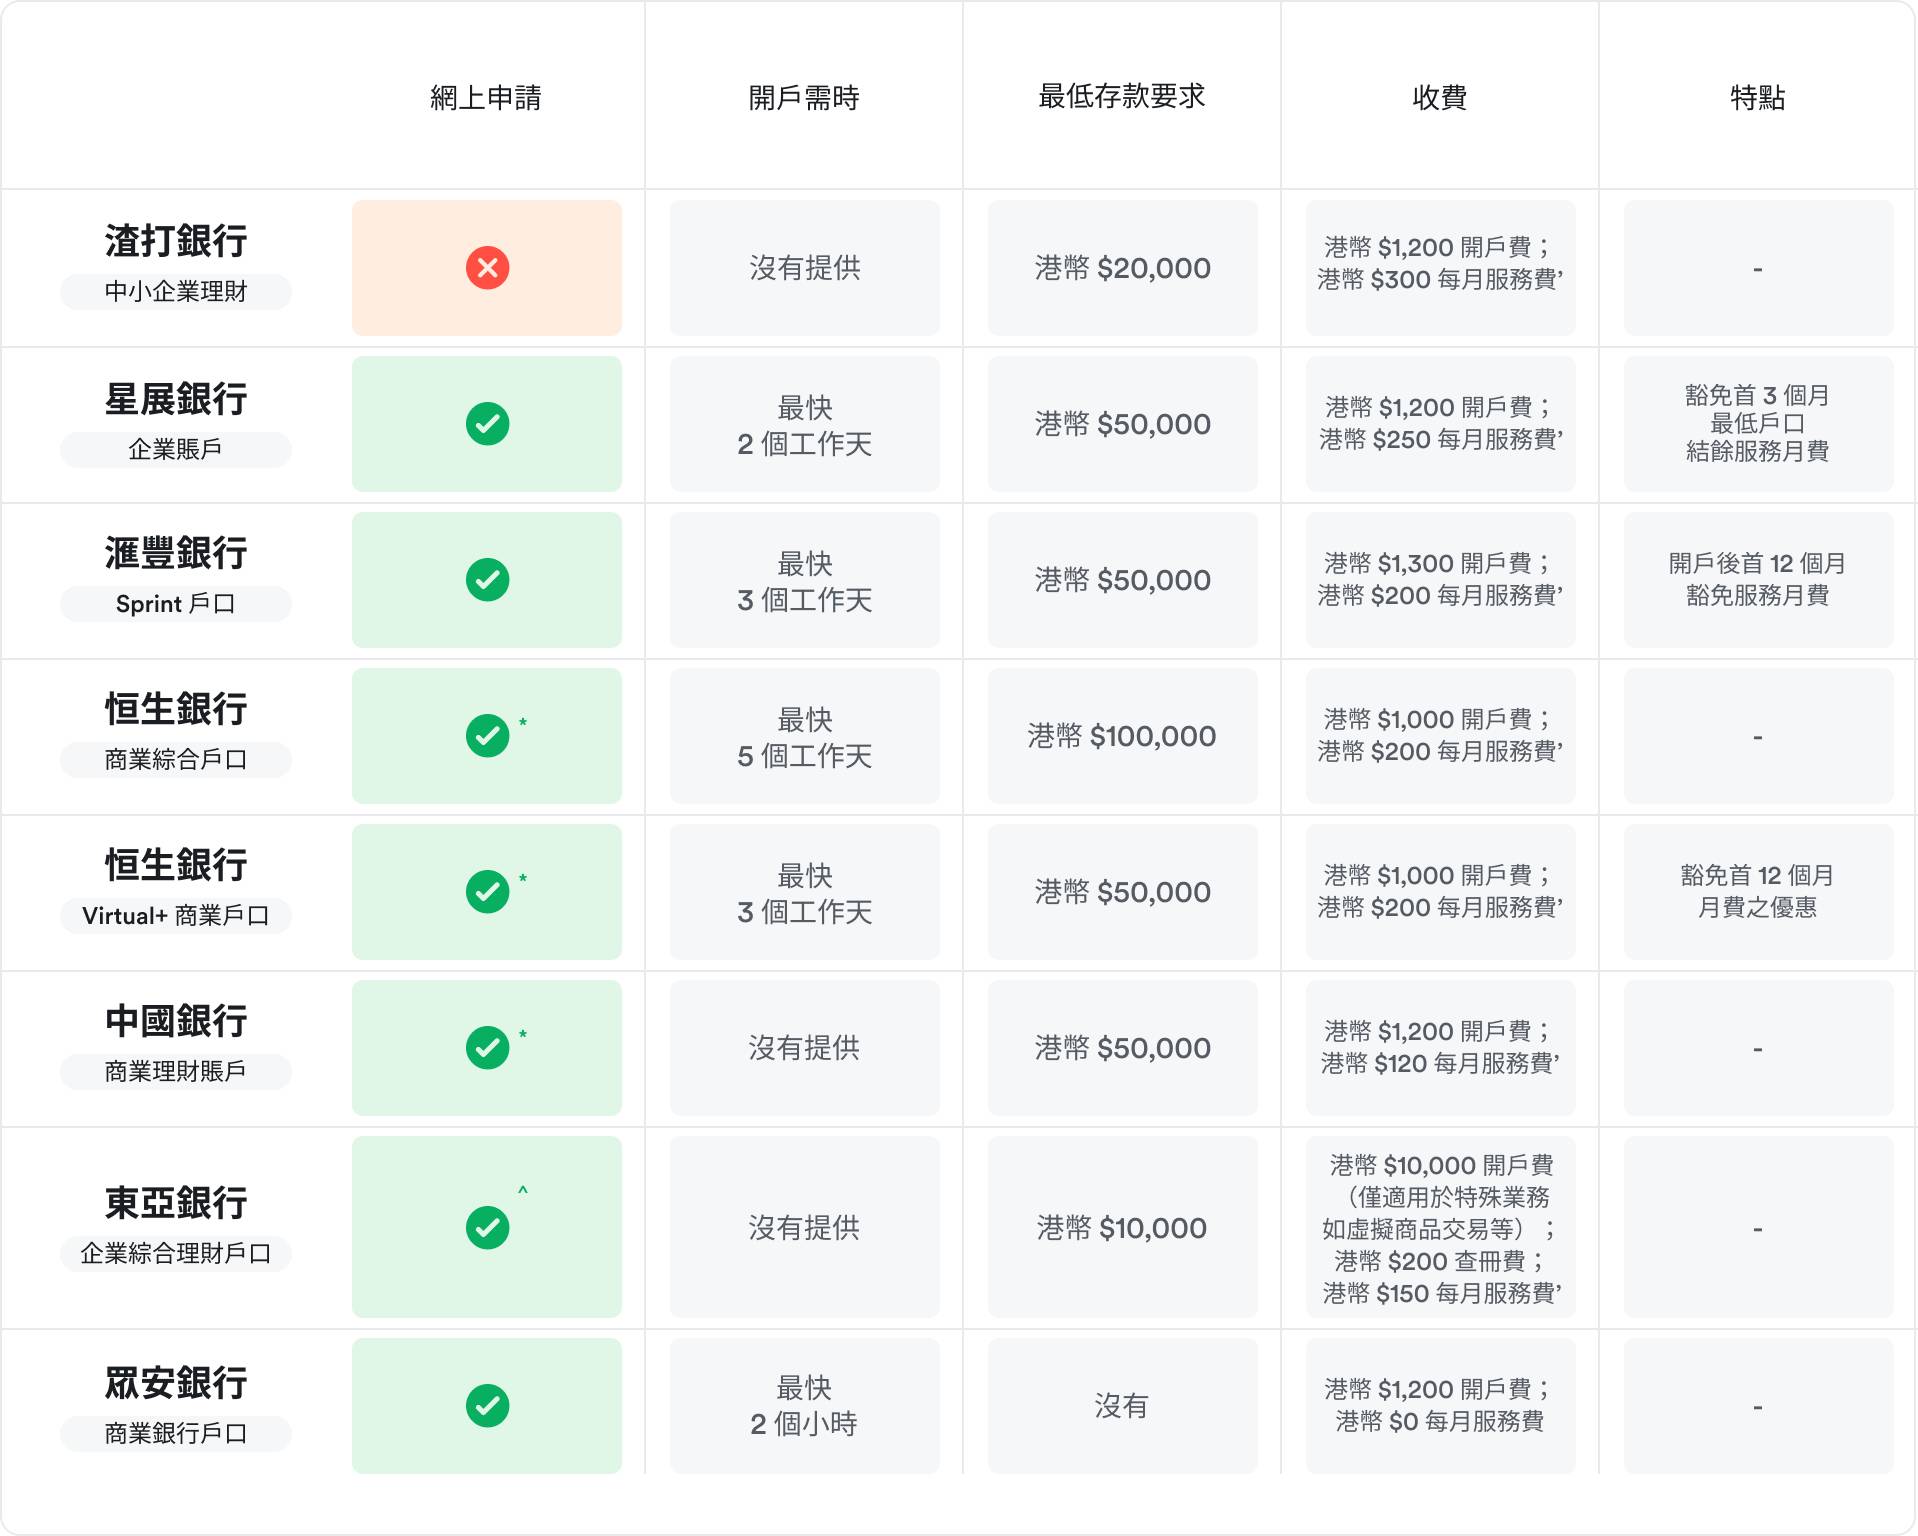Select the 最快 2 個小時 cell for 眾安銀行

pos(805,1405)
